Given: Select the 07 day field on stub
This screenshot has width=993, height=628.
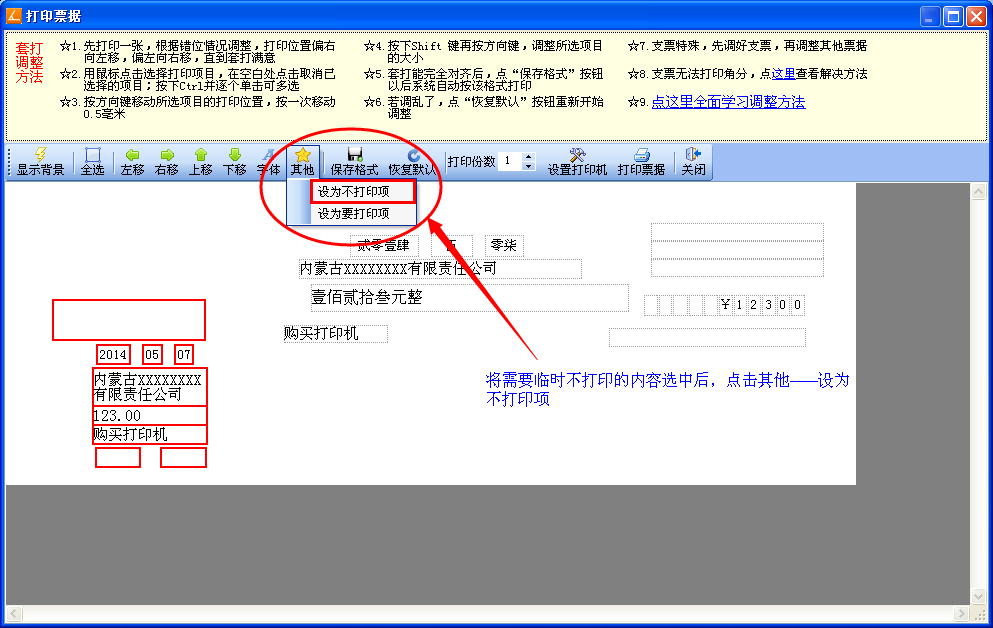Looking at the screenshot, I should point(184,355).
